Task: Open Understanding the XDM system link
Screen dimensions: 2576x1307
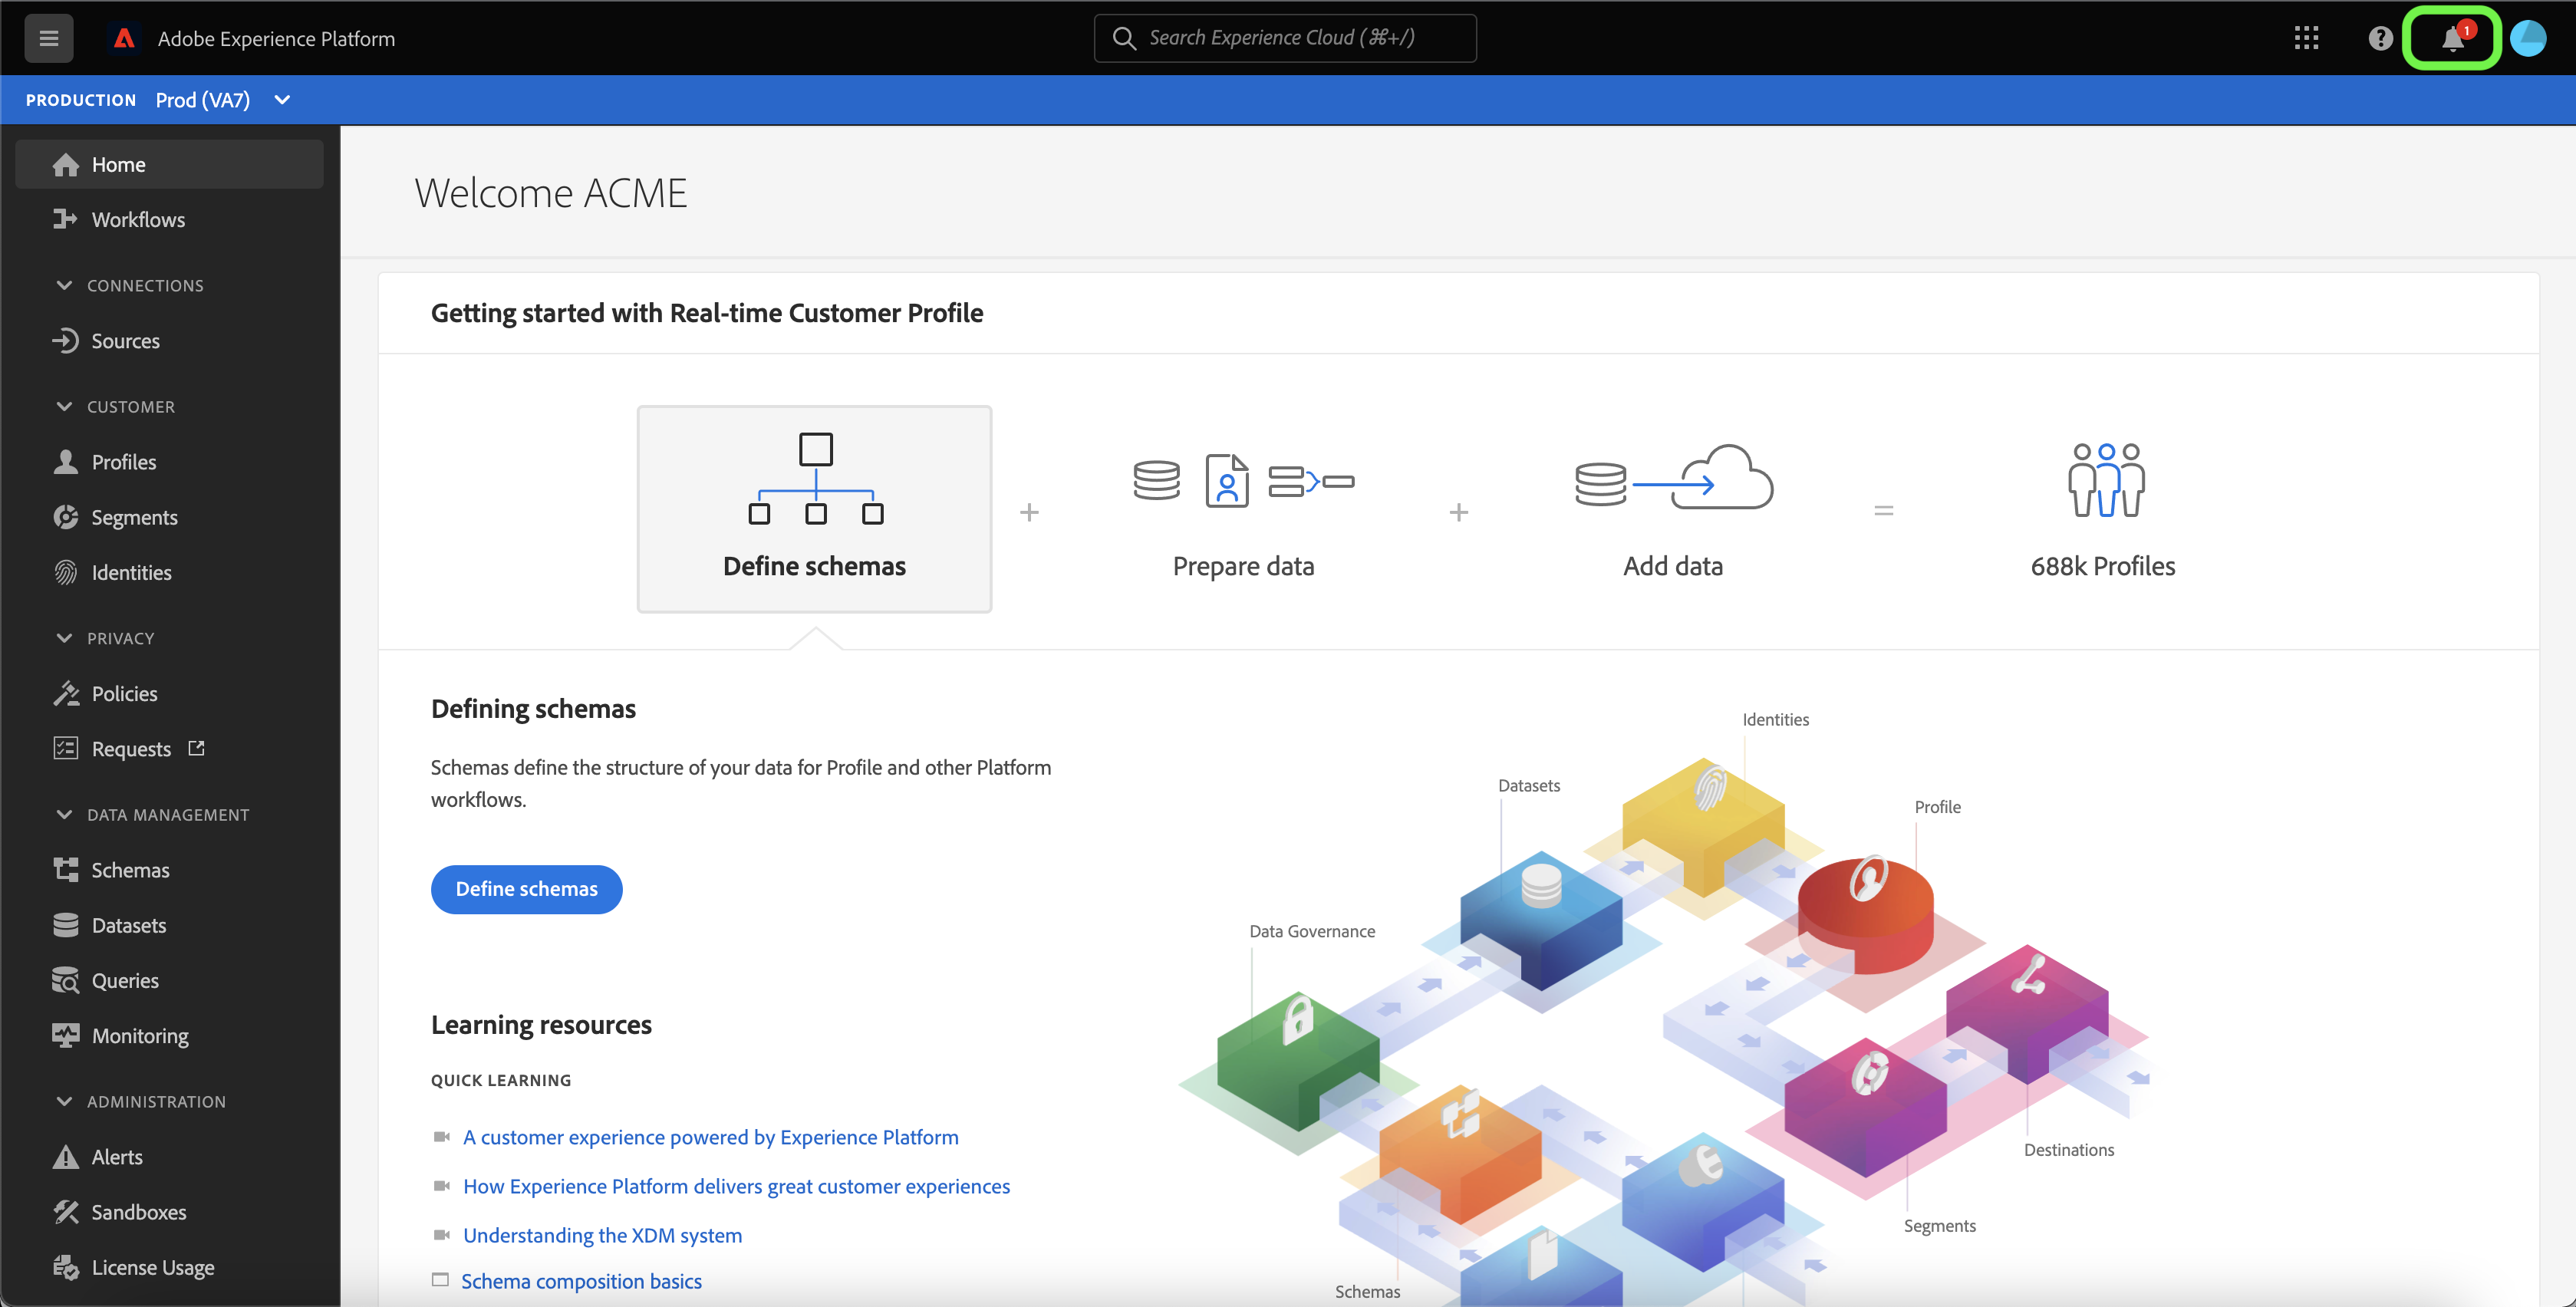Action: [602, 1235]
